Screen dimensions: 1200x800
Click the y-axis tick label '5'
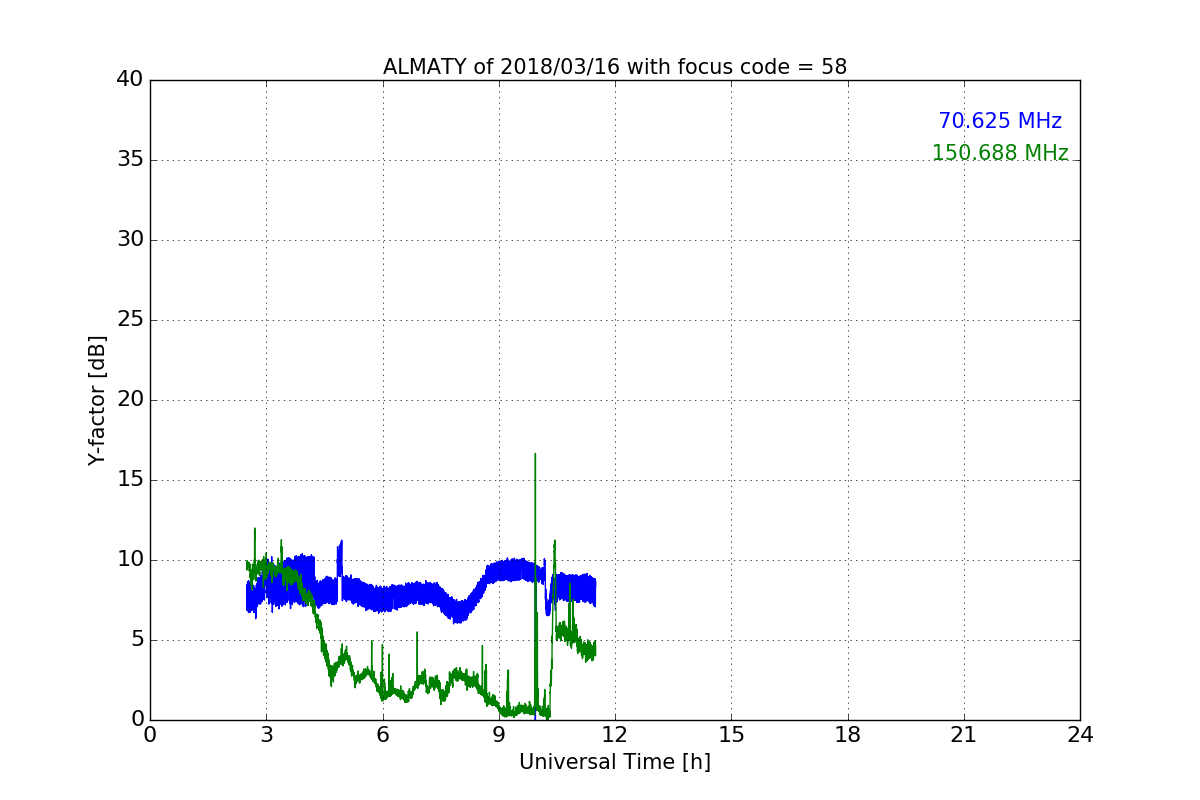(x=137, y=640)
